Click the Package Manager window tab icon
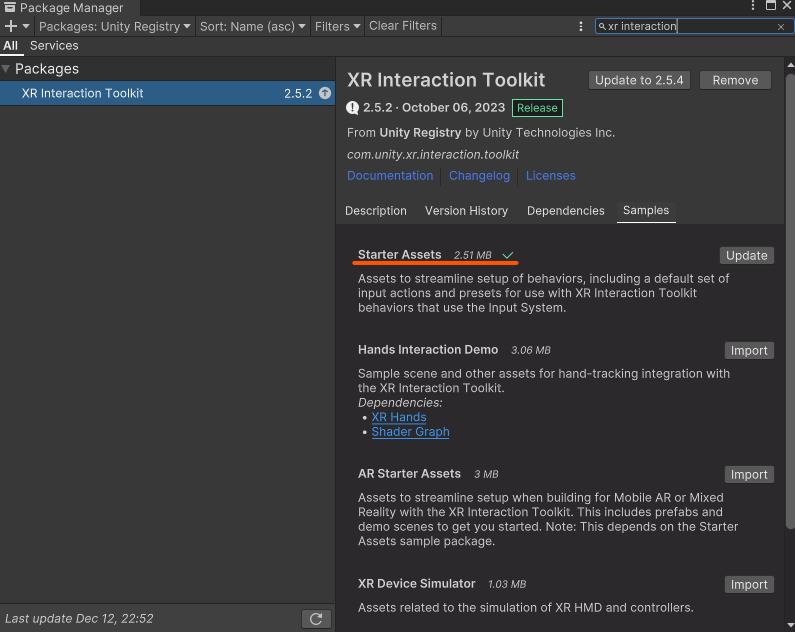Viewport: 795px width, 632px height. point(11,8)
